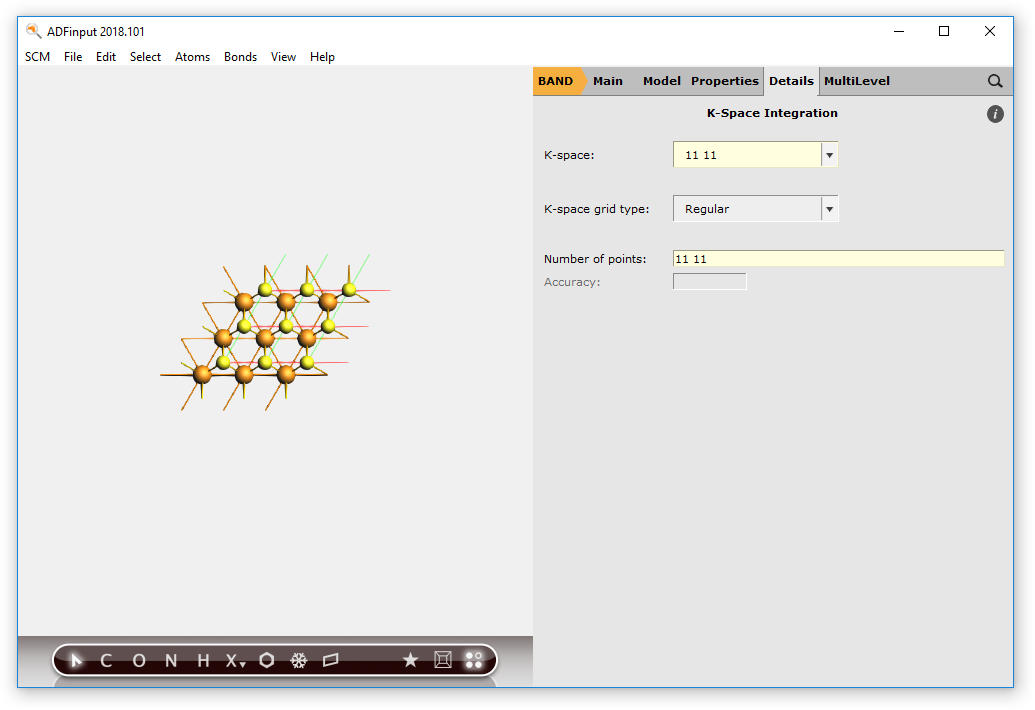Click the Accuracy label

(x=572, y=282)
